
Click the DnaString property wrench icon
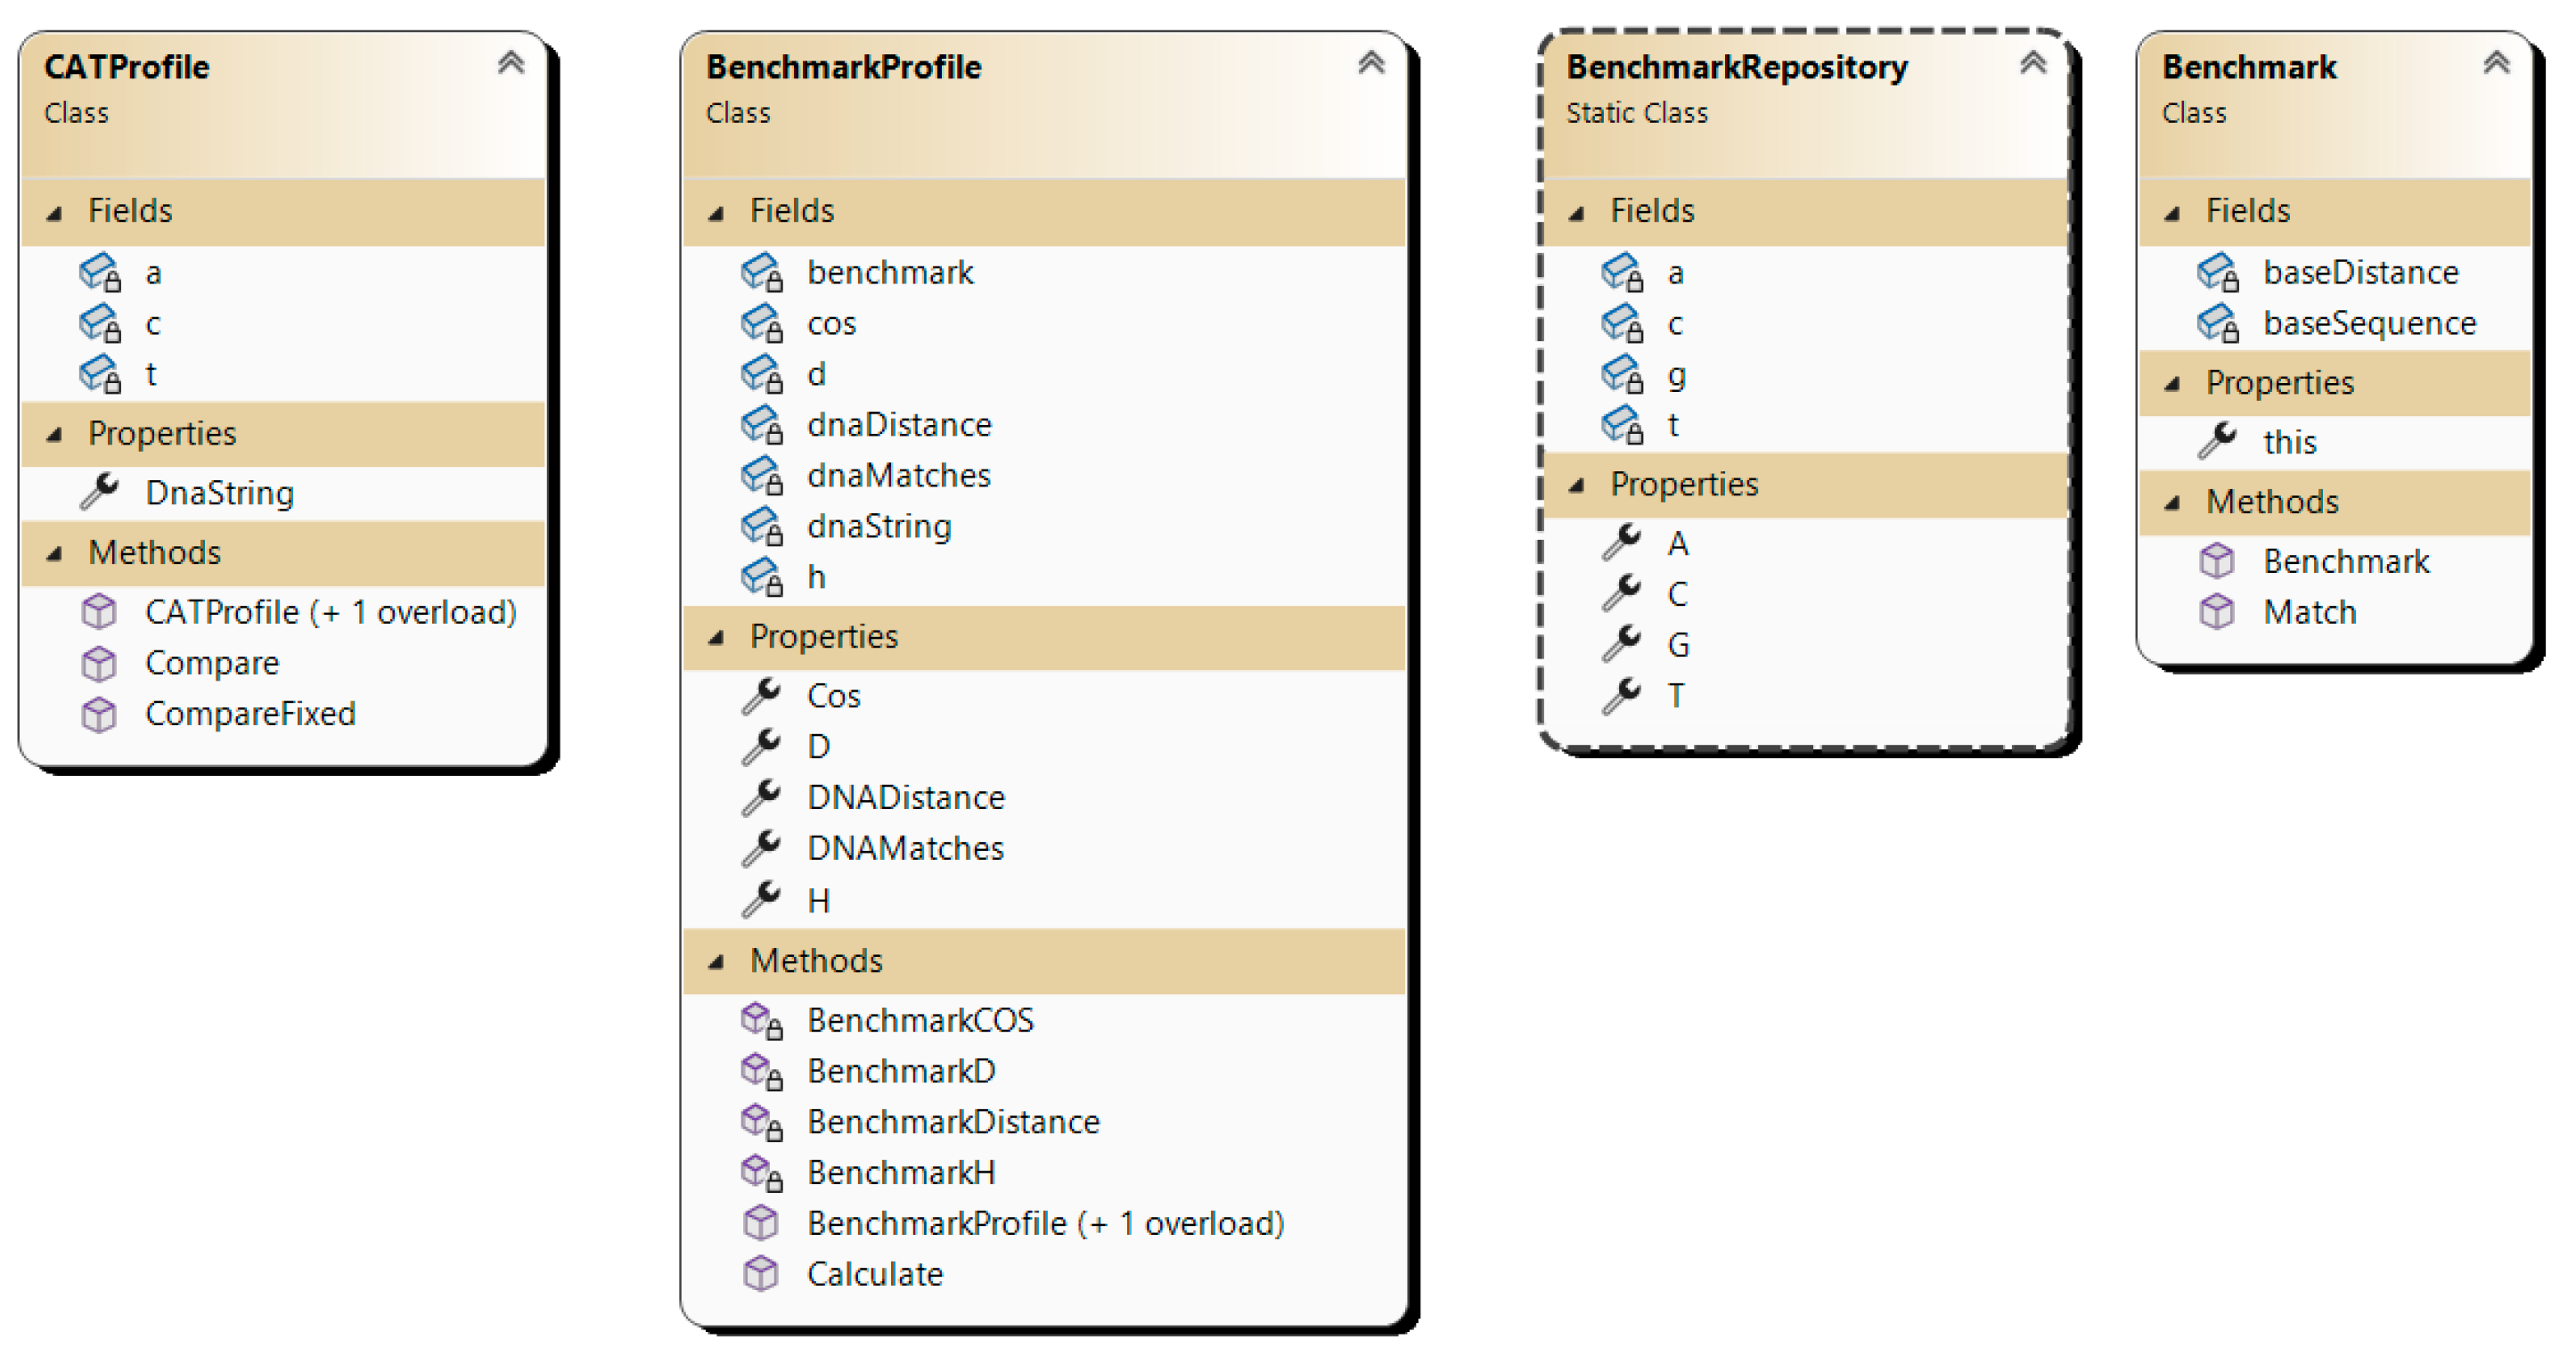pyautogui.click(x=100, y=492)
